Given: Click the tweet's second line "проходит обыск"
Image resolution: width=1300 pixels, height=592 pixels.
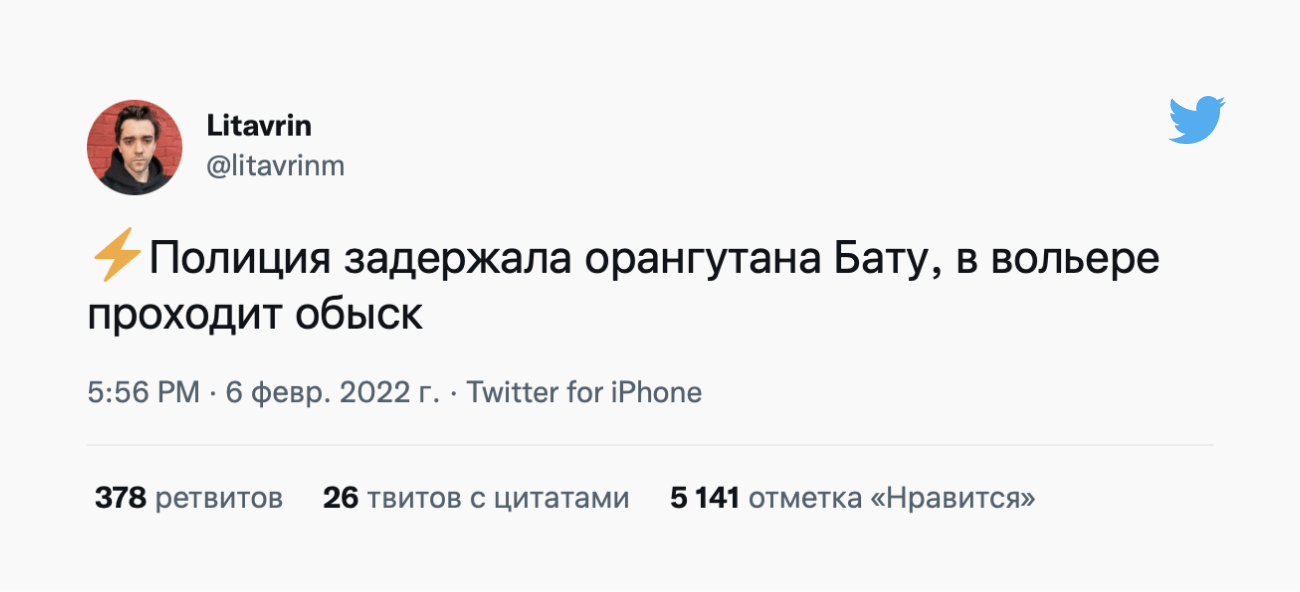Looking at the screenshot, I should click(255, 315).
